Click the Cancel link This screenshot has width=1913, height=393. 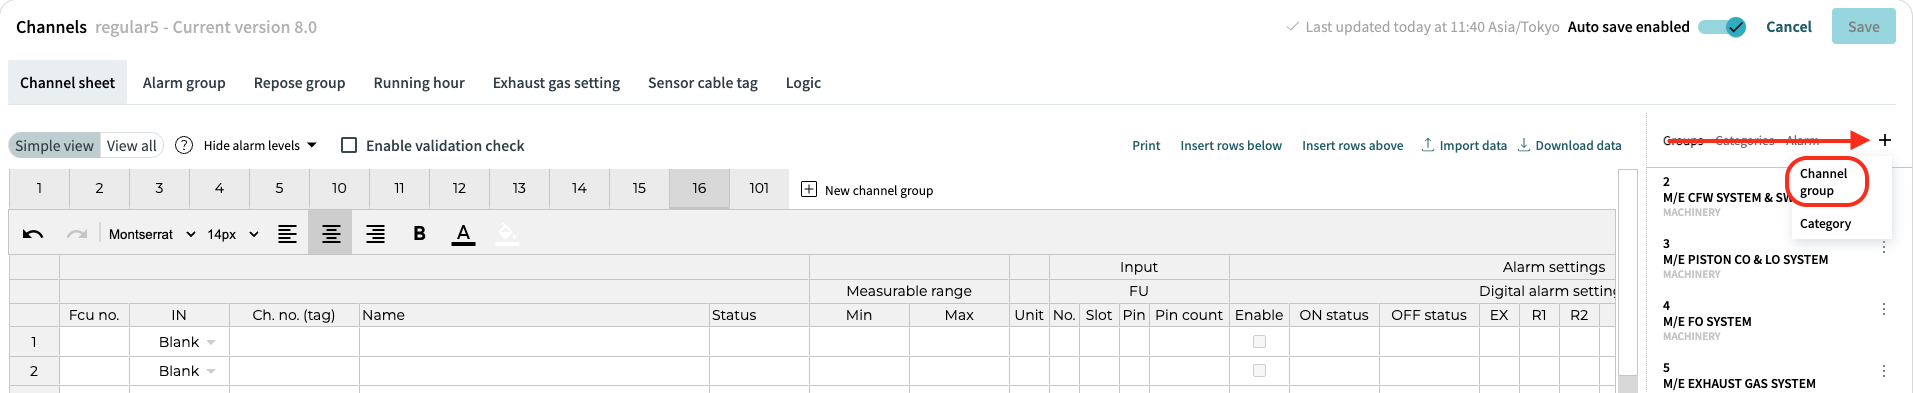pos(1788,27)
